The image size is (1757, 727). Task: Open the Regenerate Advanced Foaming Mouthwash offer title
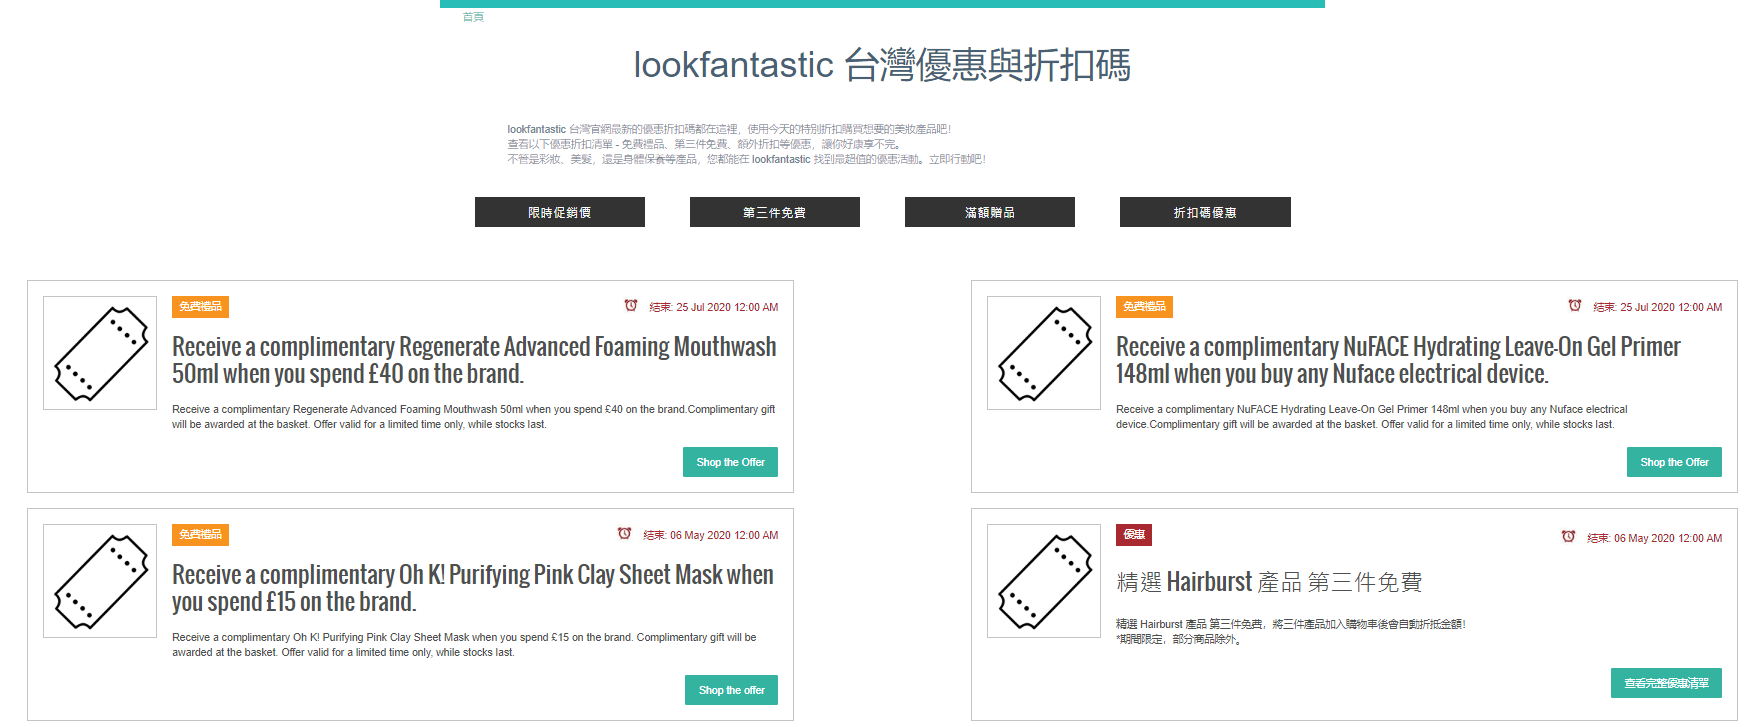(474, 360)
